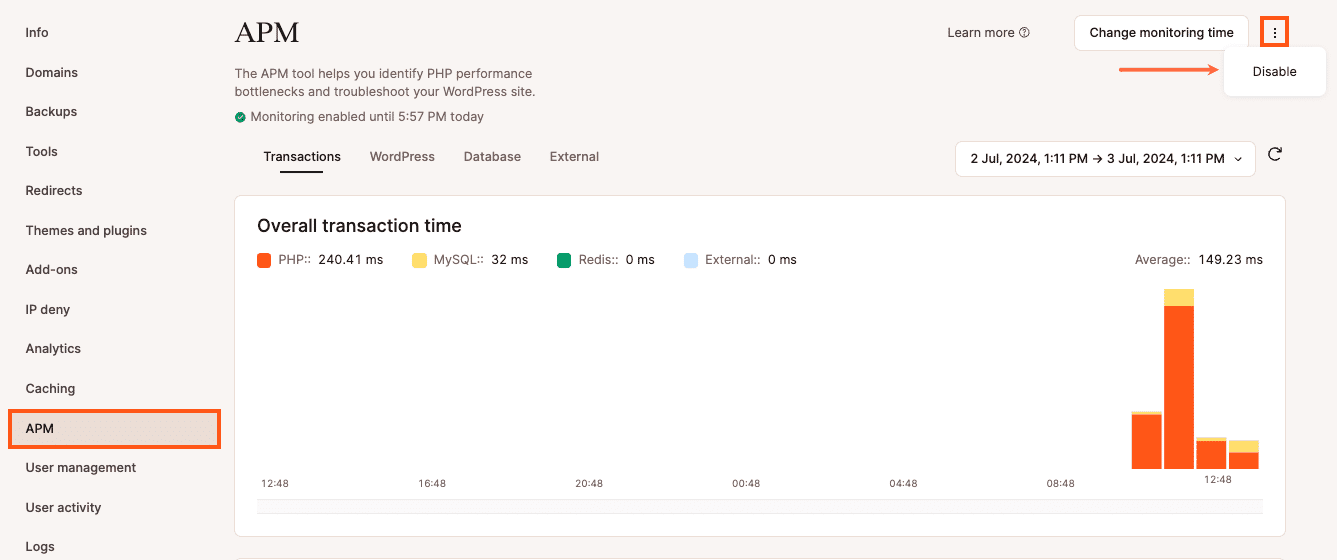
Task: Open the Learn more link
Action: 981,33
